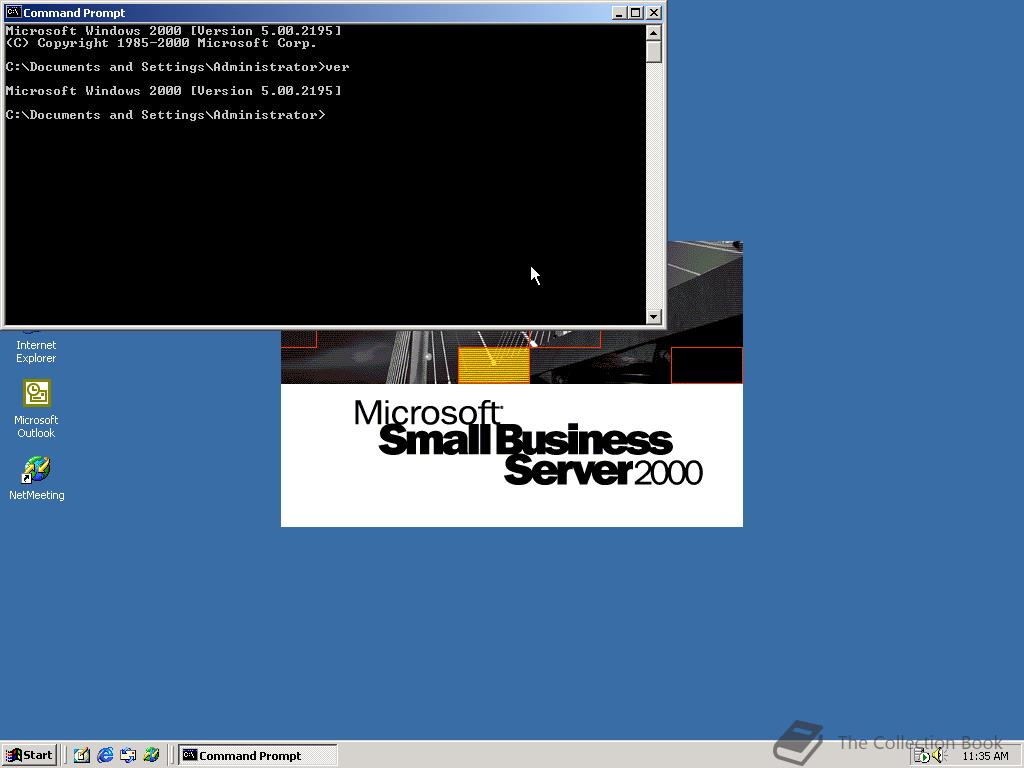Screen dimensions: 1024x768
Task: Click the last empty Administrator> prompt line
Action: click(x=165, y=115)
